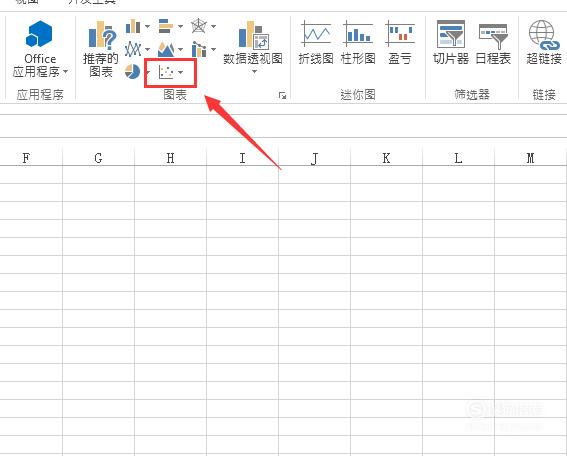Insert a Hyperlink (超链接)
Viewport: 567px width, 456px height.
(544, 43)
